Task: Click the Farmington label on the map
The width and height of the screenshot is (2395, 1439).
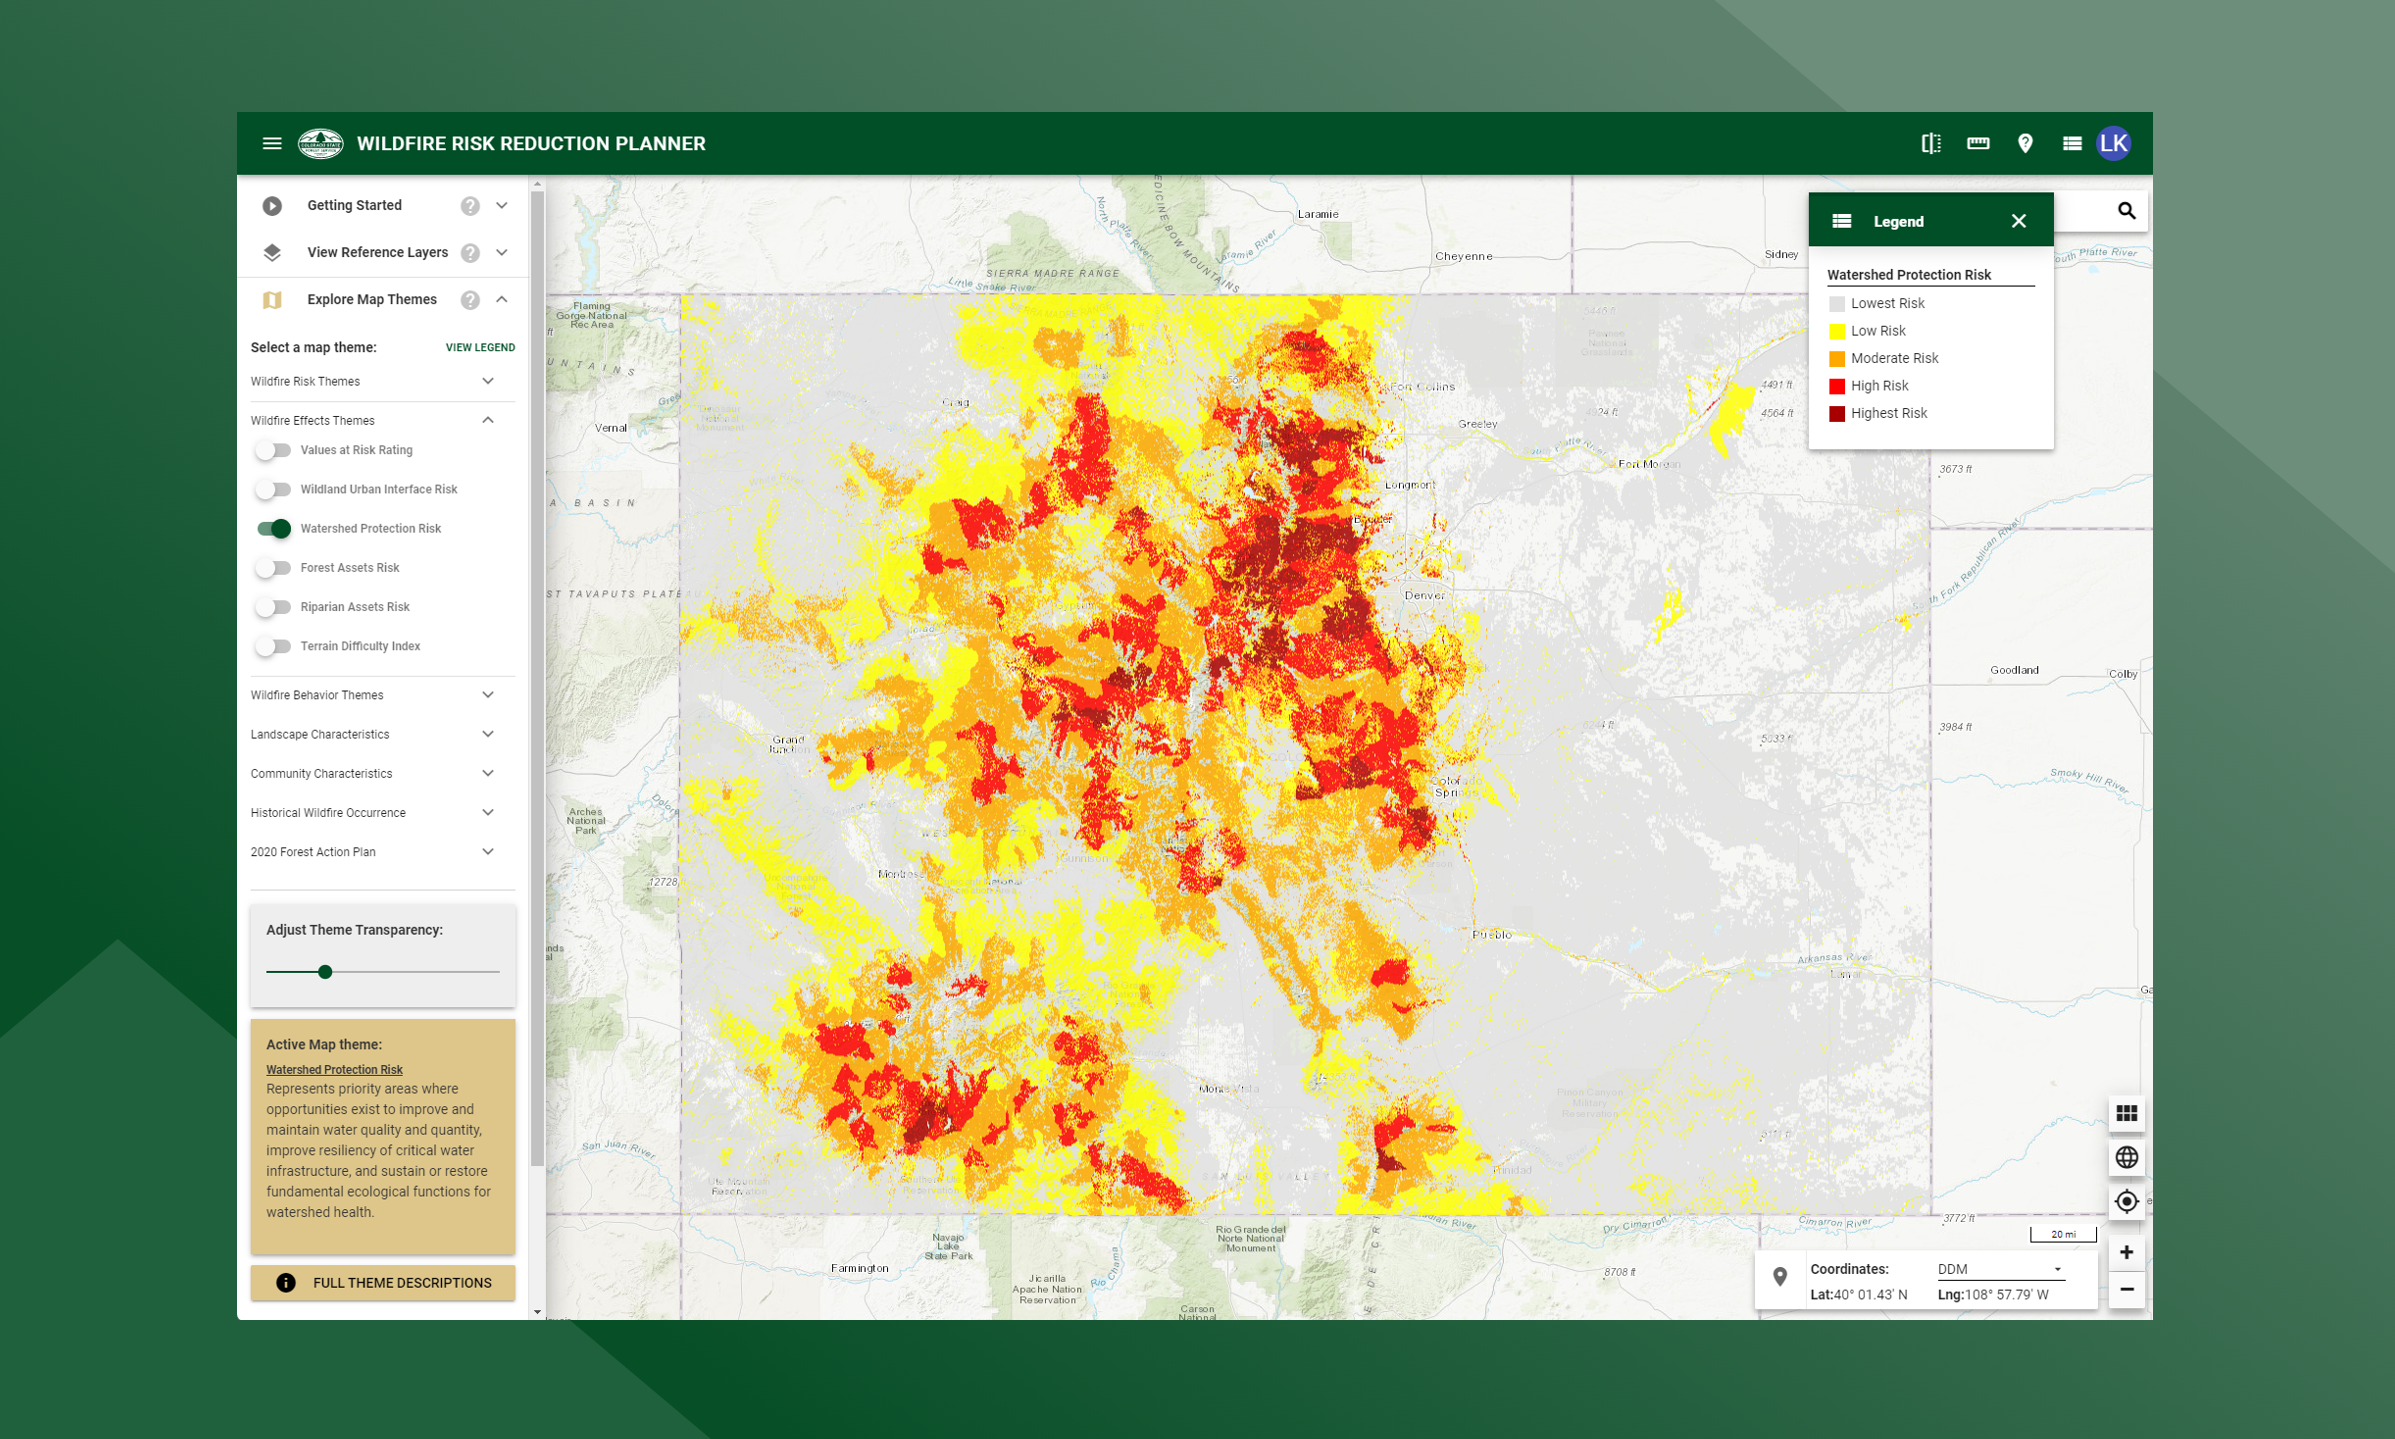Action: tap(859, 1268)
